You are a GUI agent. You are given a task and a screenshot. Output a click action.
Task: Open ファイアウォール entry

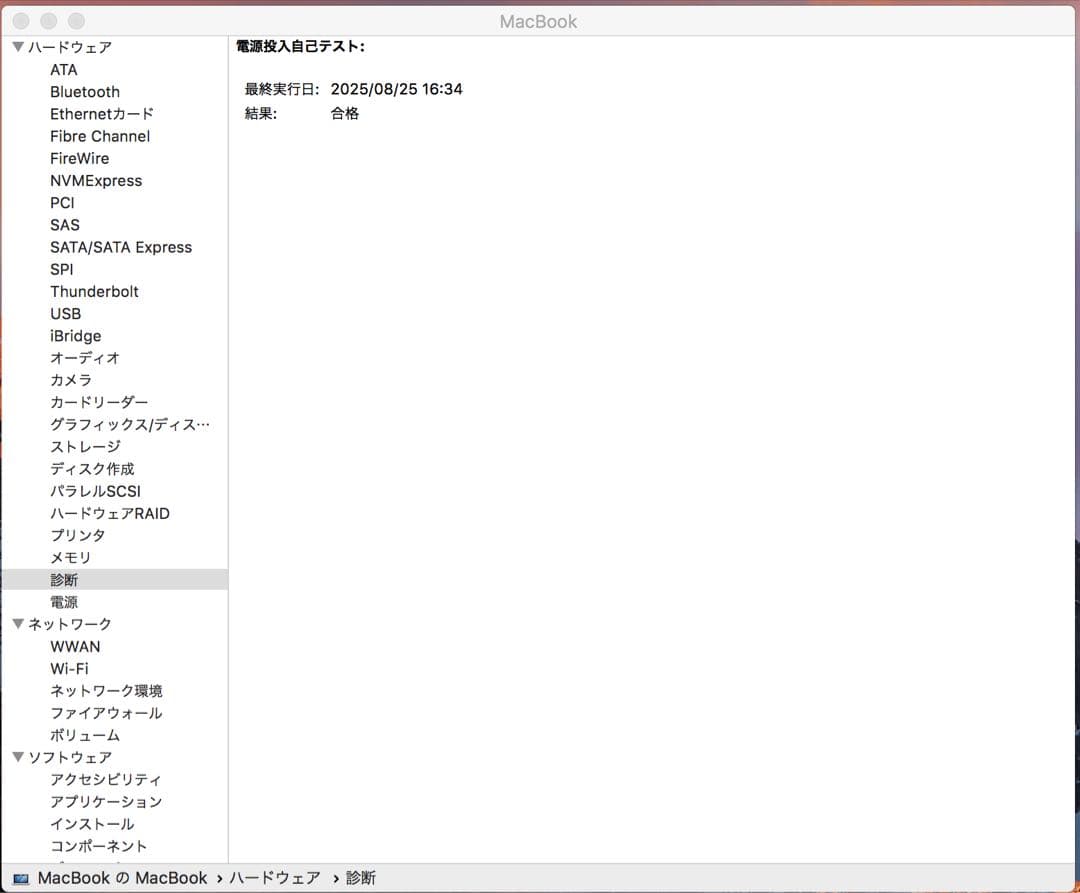pos(106,713)
